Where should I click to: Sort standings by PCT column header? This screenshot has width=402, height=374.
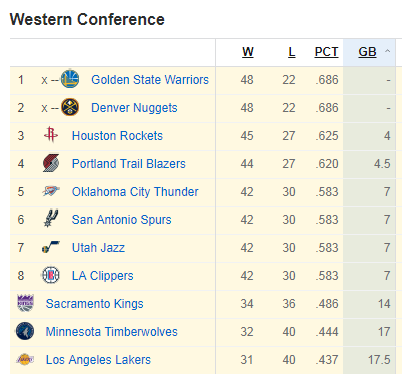(x=326, y=52)
